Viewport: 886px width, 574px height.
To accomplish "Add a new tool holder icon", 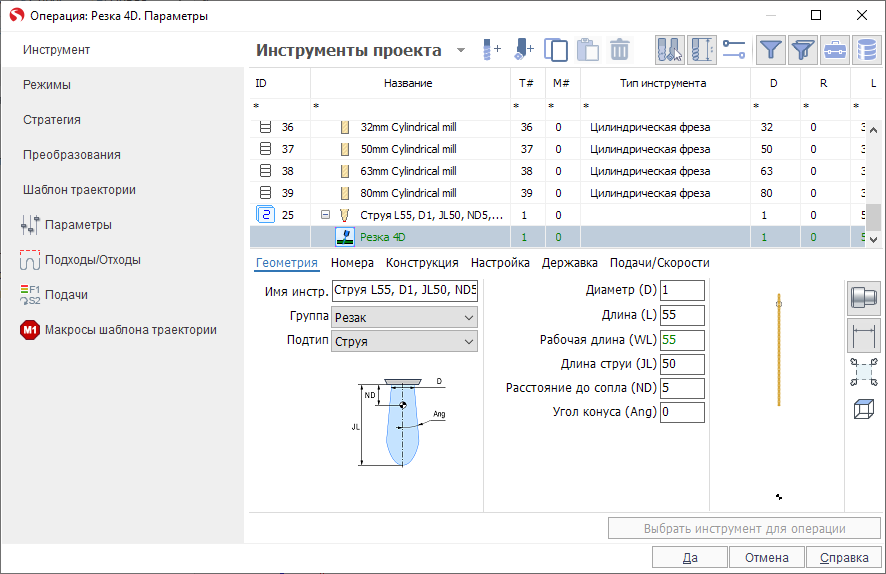I will [524, 50].
